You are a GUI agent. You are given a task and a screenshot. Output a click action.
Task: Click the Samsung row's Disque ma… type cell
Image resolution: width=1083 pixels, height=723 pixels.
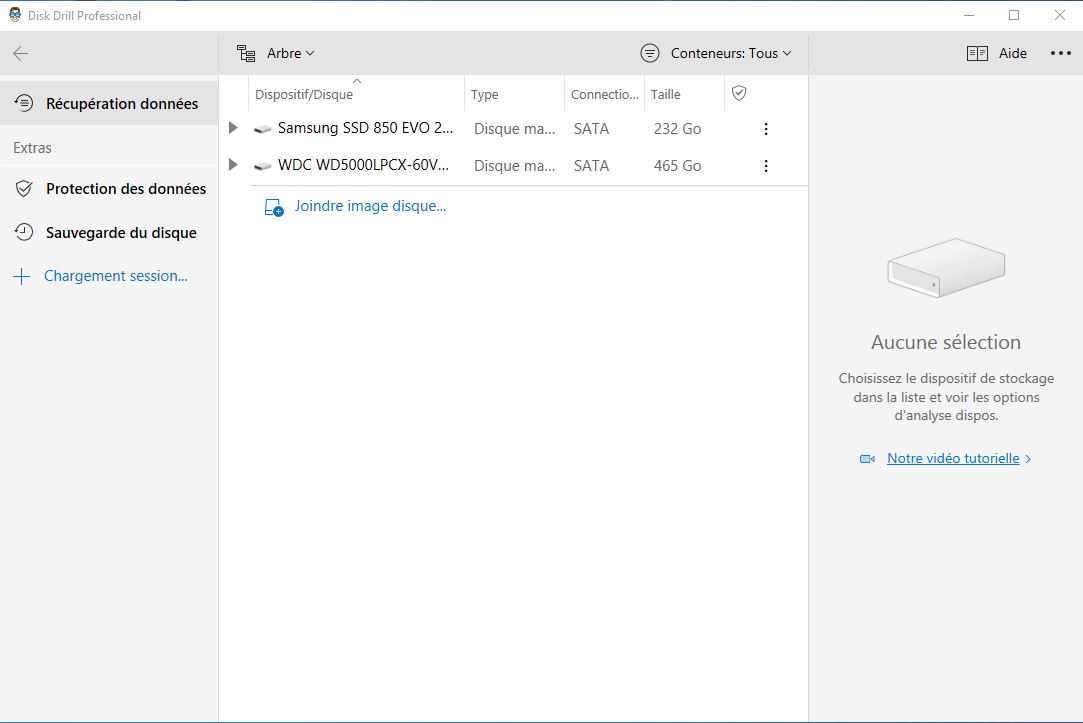tap(515, 129)
